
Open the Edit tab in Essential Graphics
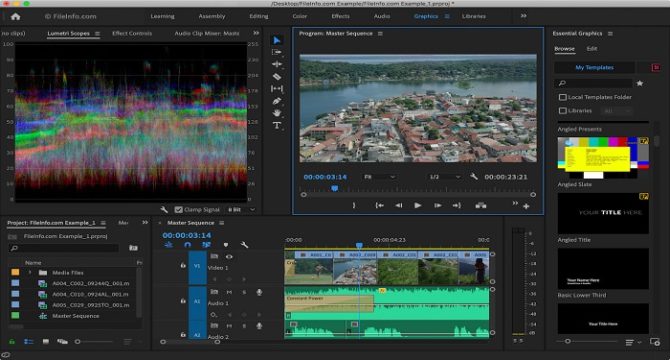(x=592, y=49)
